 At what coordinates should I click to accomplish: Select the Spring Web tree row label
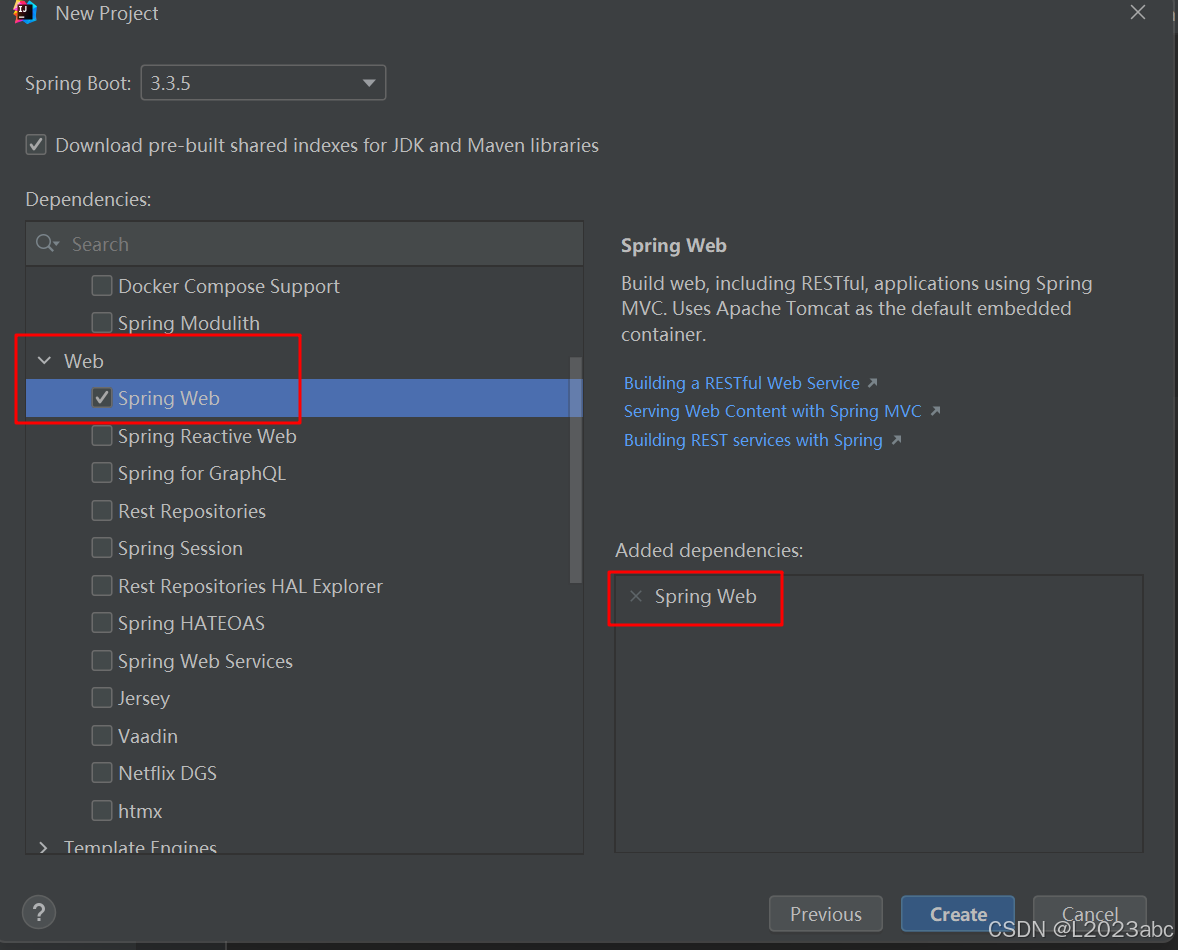[168, 398]
